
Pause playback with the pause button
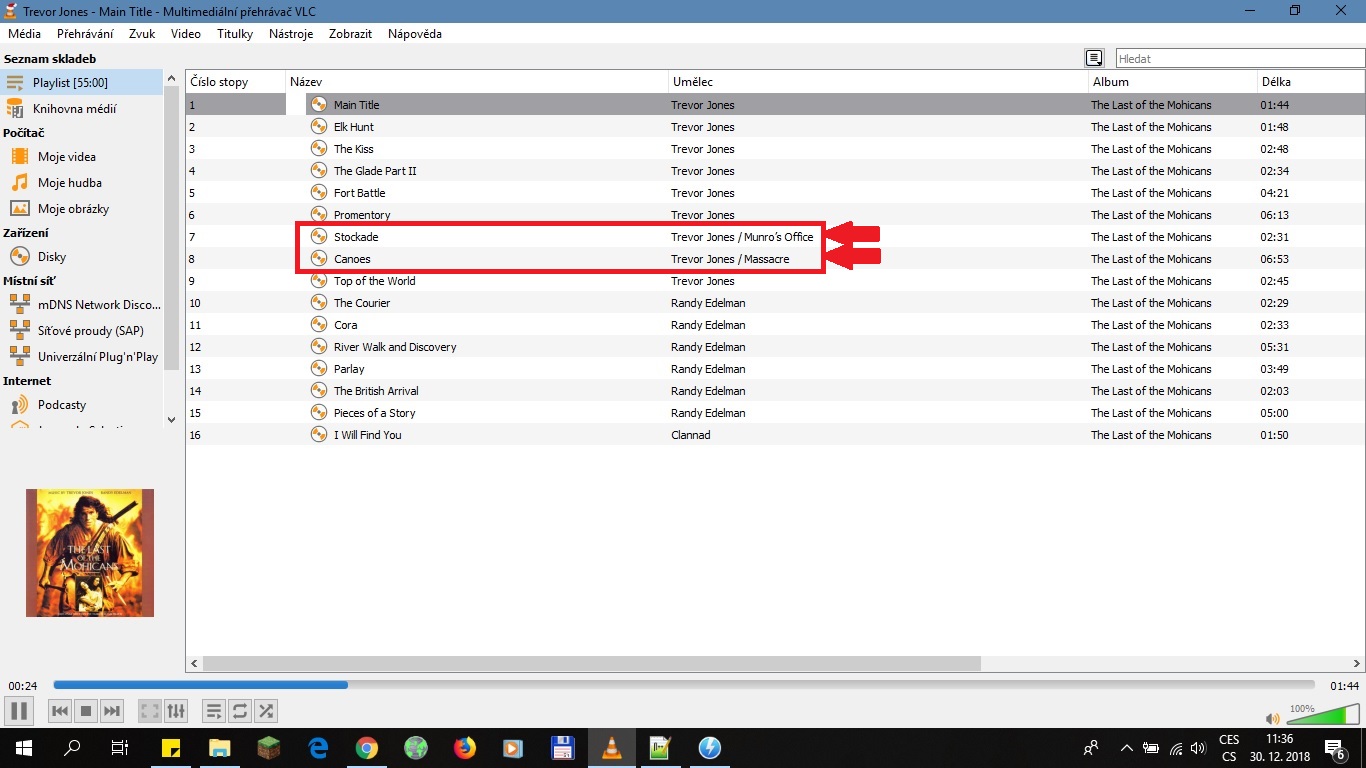click(x=18, y=711)
